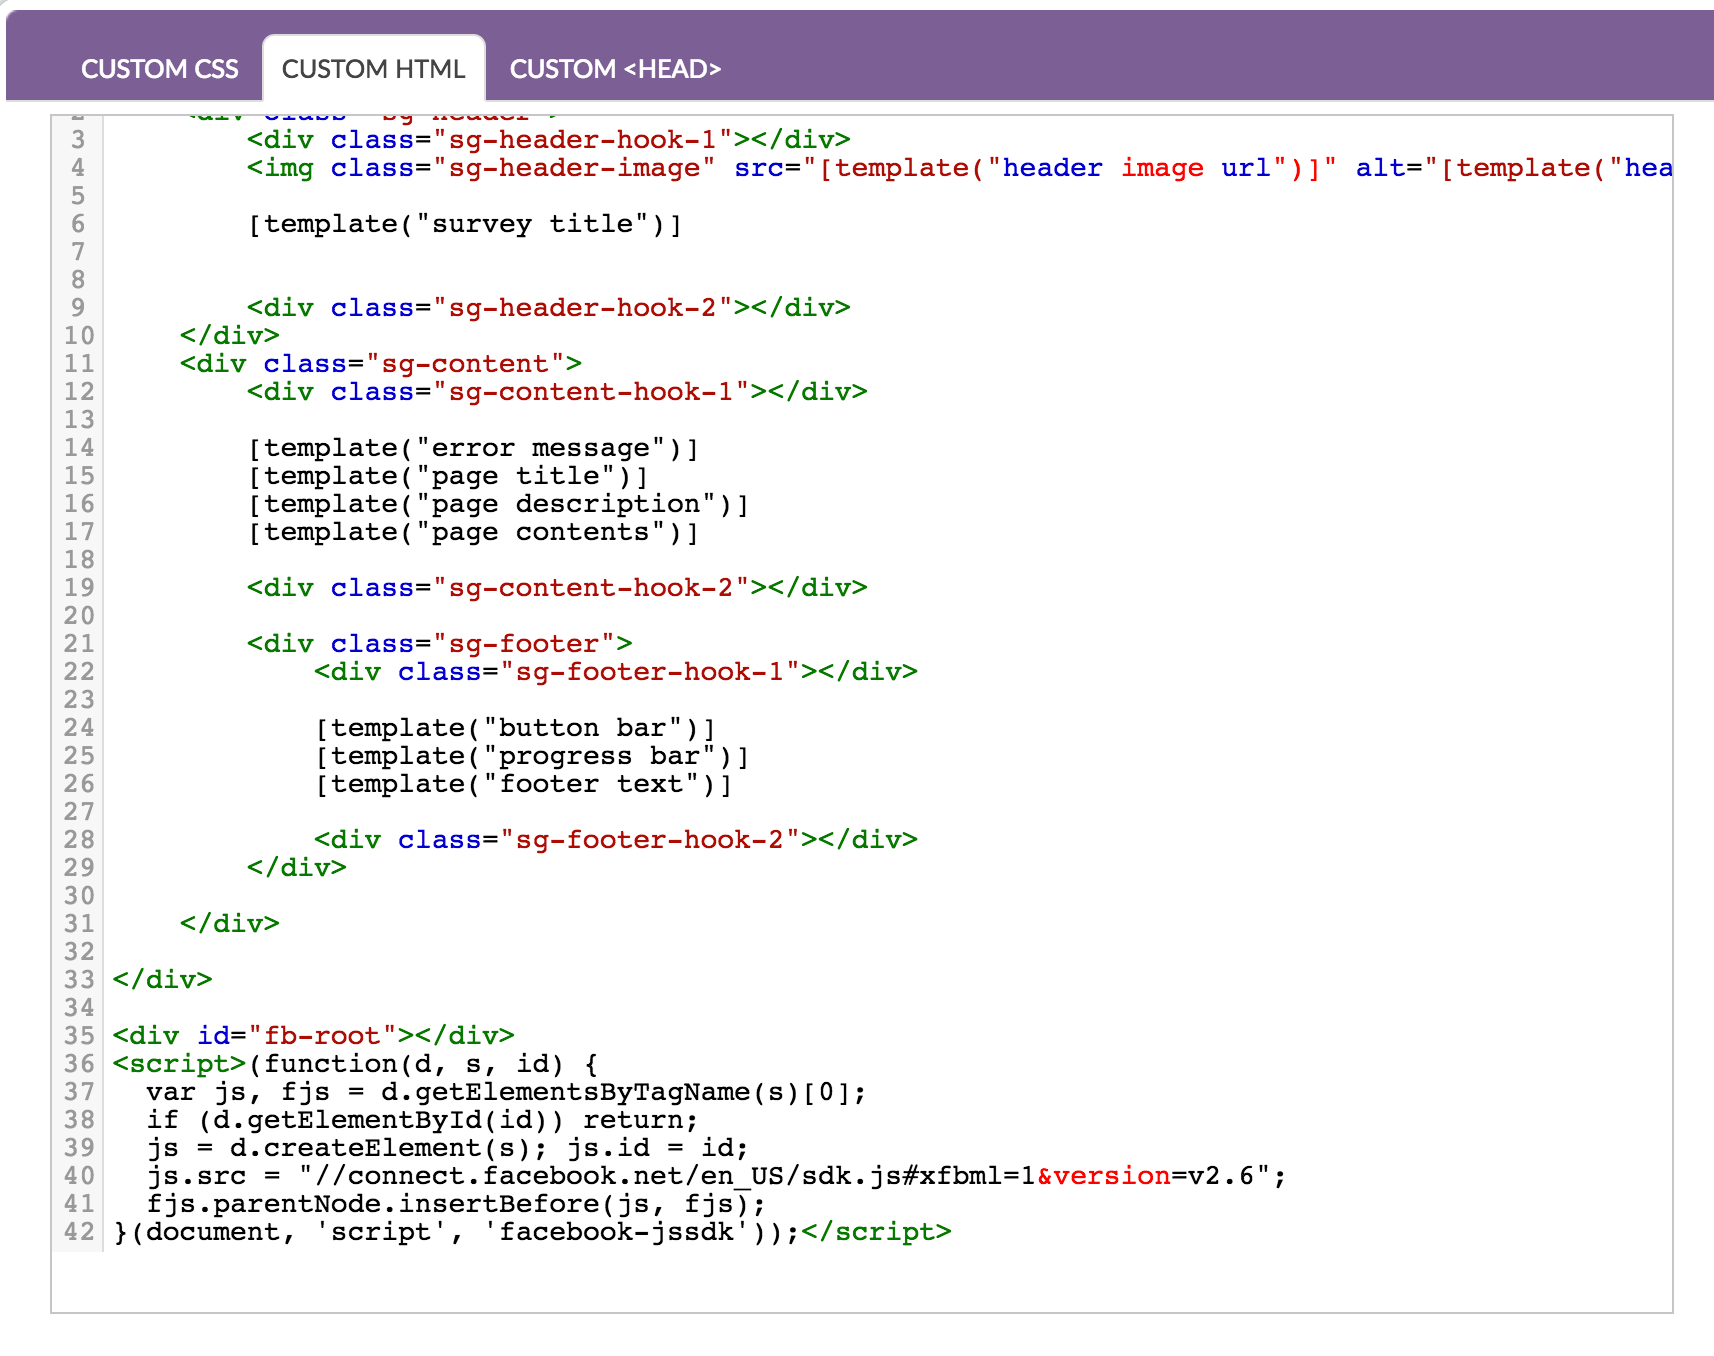Open the Custom <HEAD> tab

[616, 69]
